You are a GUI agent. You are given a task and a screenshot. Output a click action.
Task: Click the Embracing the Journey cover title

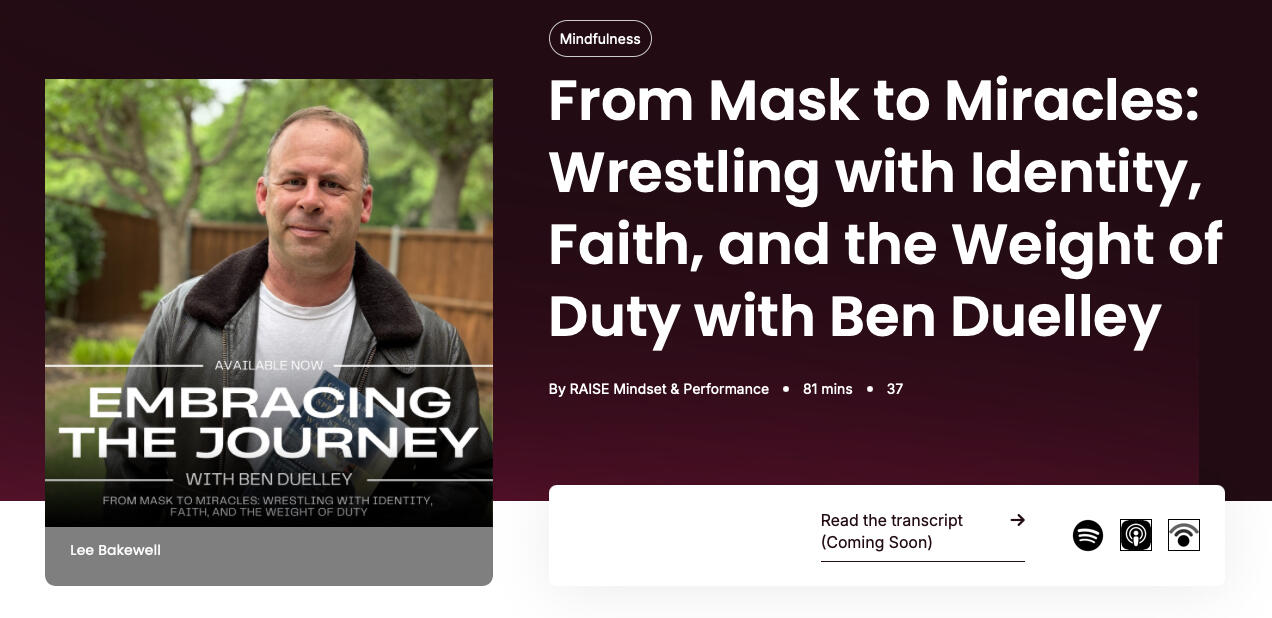click(269, 421)
